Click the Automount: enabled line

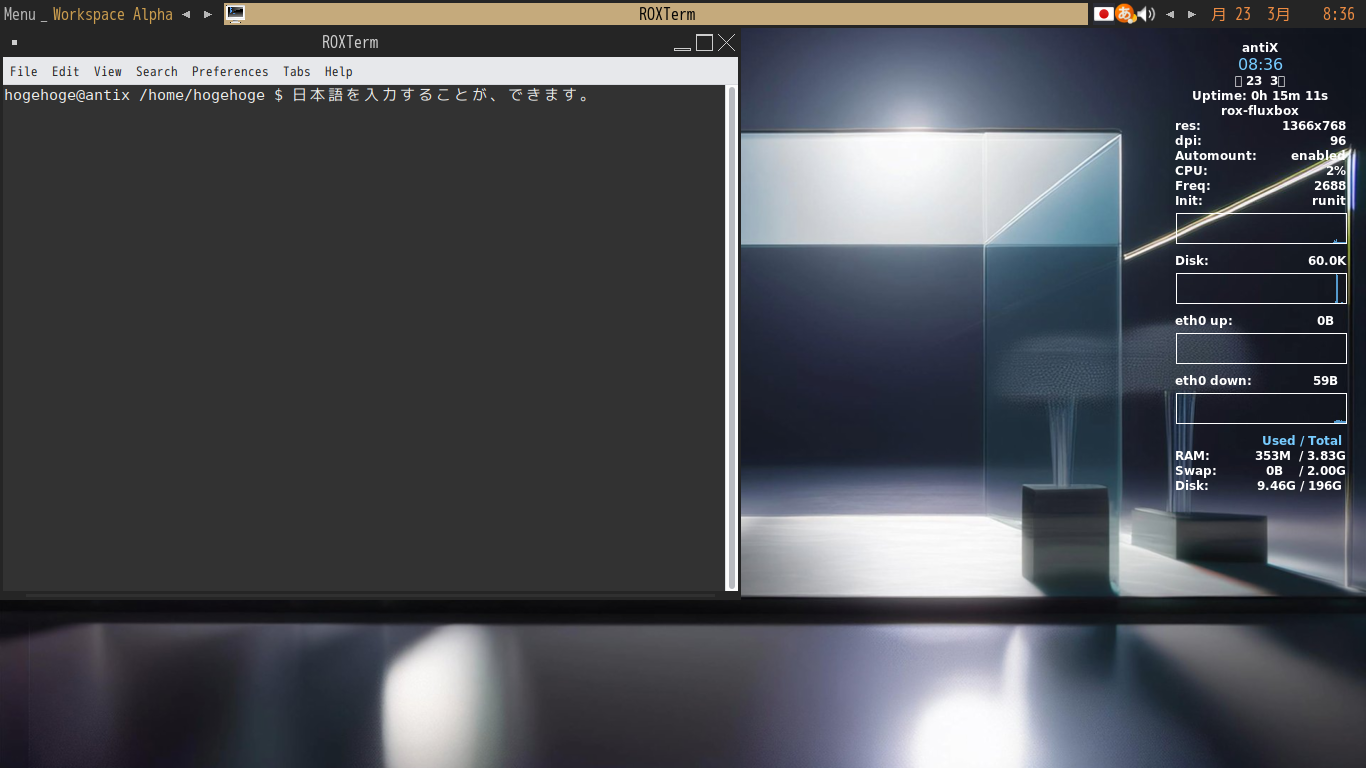point(1260,156)
